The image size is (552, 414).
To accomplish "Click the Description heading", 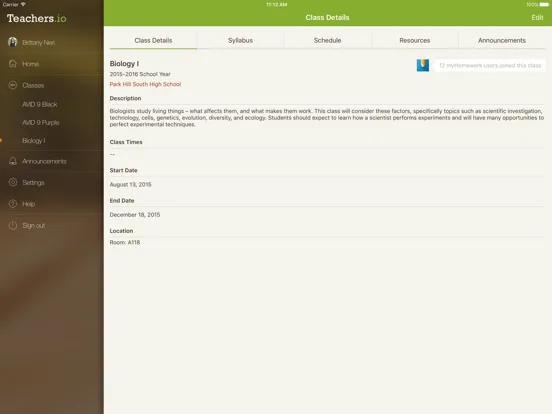I will pos(125,98).
